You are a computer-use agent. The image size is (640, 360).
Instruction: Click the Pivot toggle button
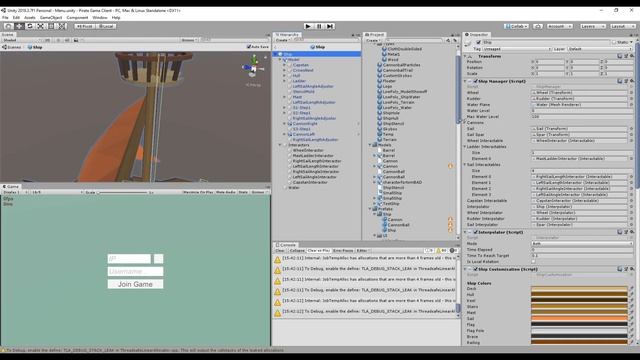84,26
